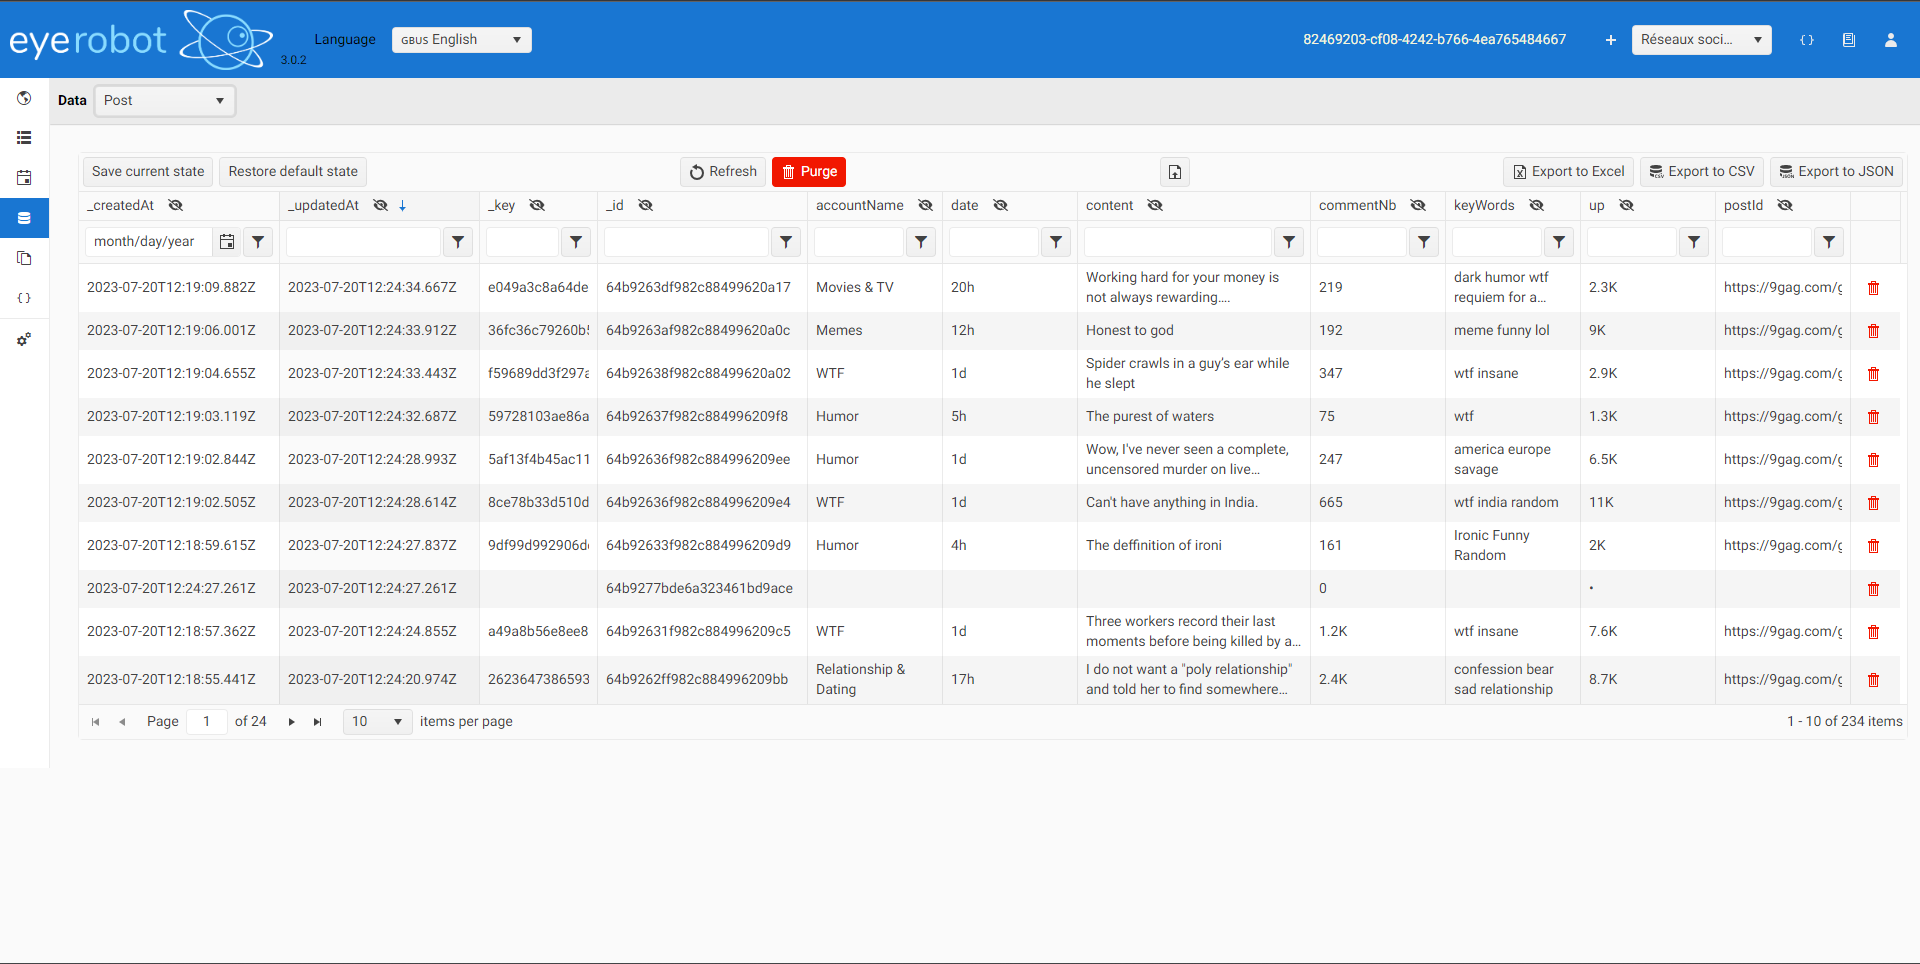Toggle visibility of the _createdAt column
The width and height of the screenshot is (1920, 964).
pos(177,205)
